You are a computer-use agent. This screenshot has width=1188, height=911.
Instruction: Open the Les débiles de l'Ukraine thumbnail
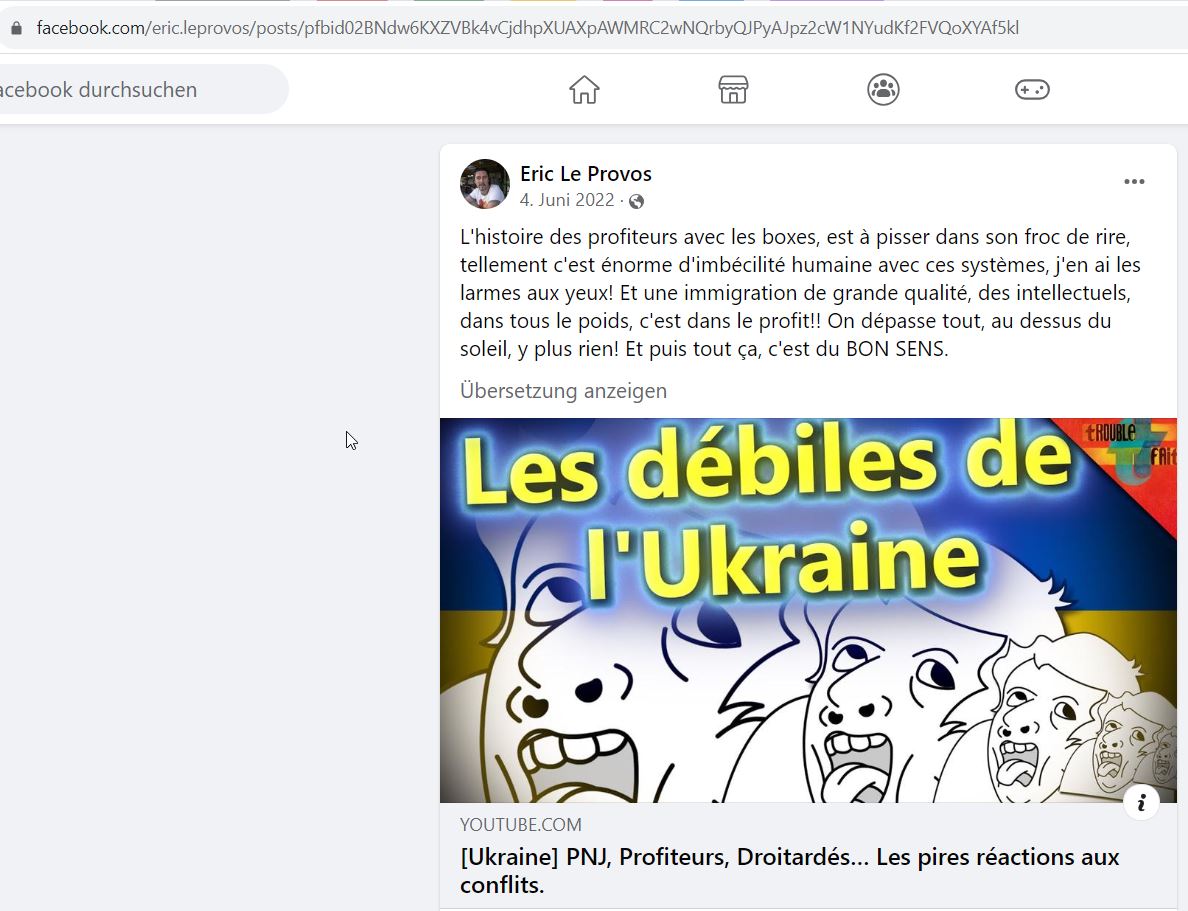pyautogui.click(x=808, y=610)
